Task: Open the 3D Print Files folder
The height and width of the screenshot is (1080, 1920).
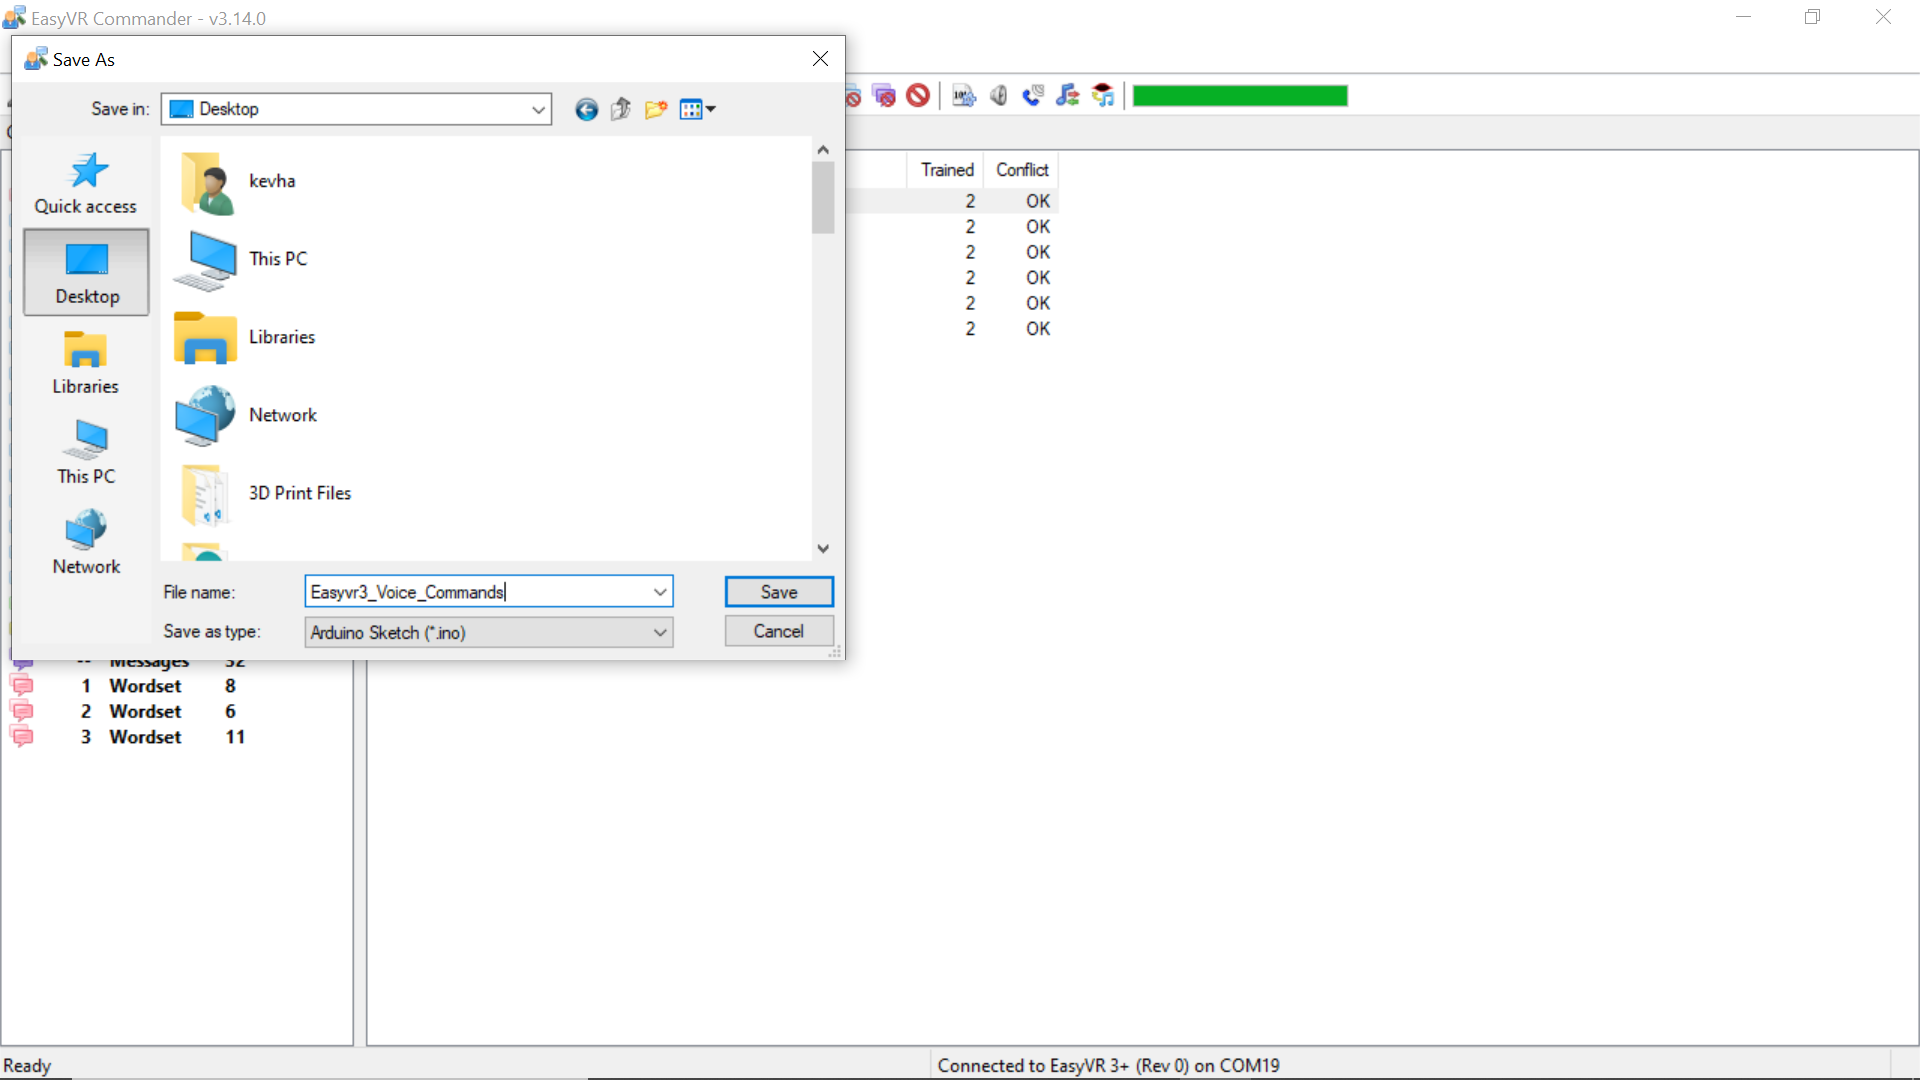Action: (x=299, y=493)
